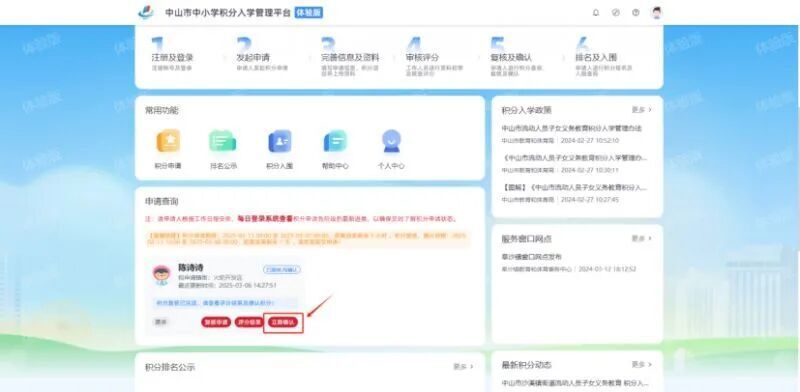Viewport: 800px width, 392px height.
Task: Click the grey 更多 button in applicant card
Action: [161, 322]
